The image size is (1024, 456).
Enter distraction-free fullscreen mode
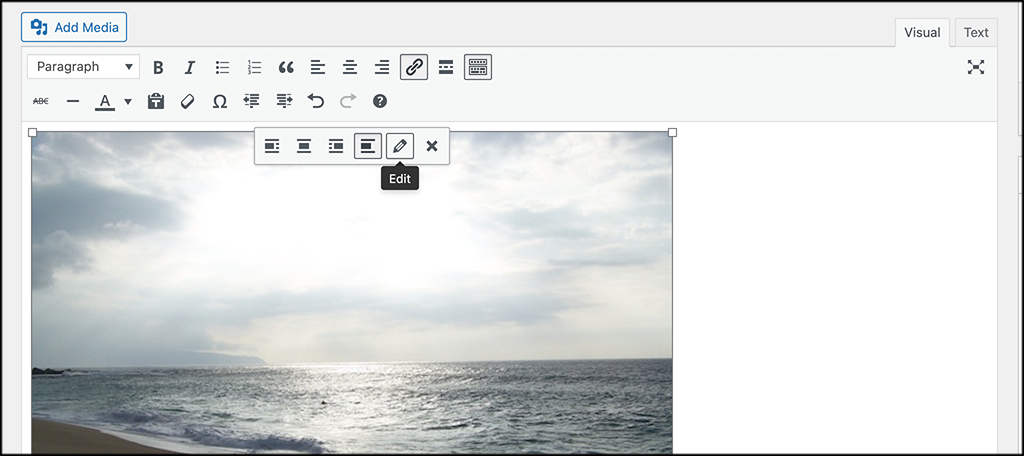click(976, 67)
